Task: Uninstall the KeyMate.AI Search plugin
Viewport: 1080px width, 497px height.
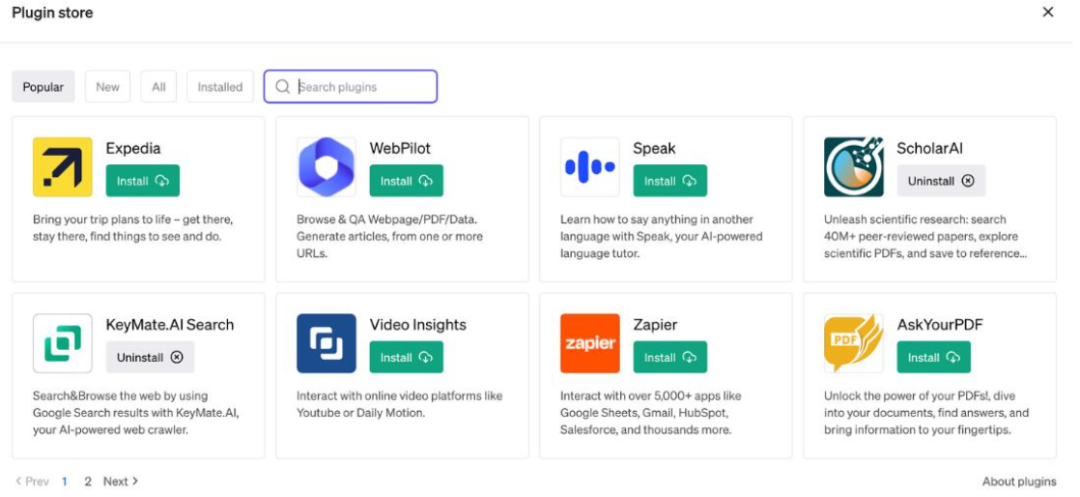Action: [x=150, y=357]
